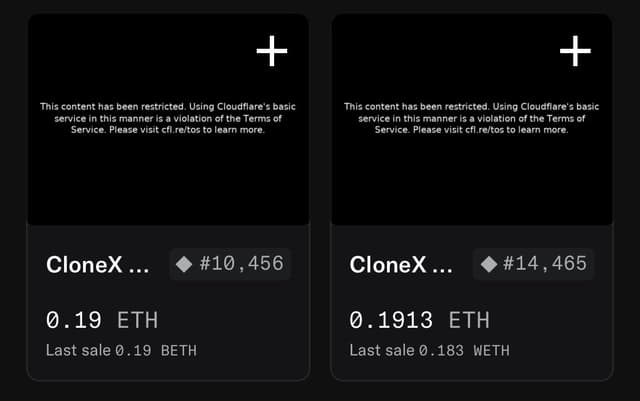Click the rarity diamond icon beside #14,465

(x=489, y=264)
